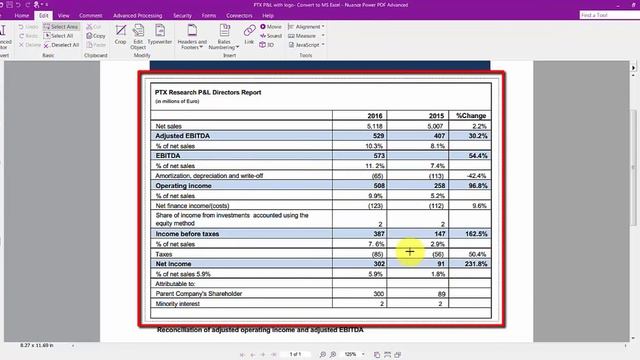Click the Net income row label

tap(173, 264)
